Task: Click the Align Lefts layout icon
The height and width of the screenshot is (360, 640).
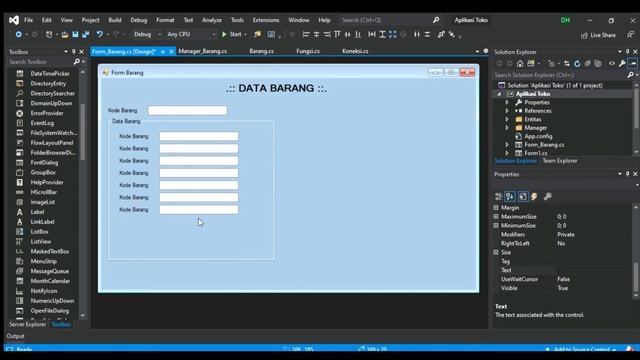Action: click(306, 35)
